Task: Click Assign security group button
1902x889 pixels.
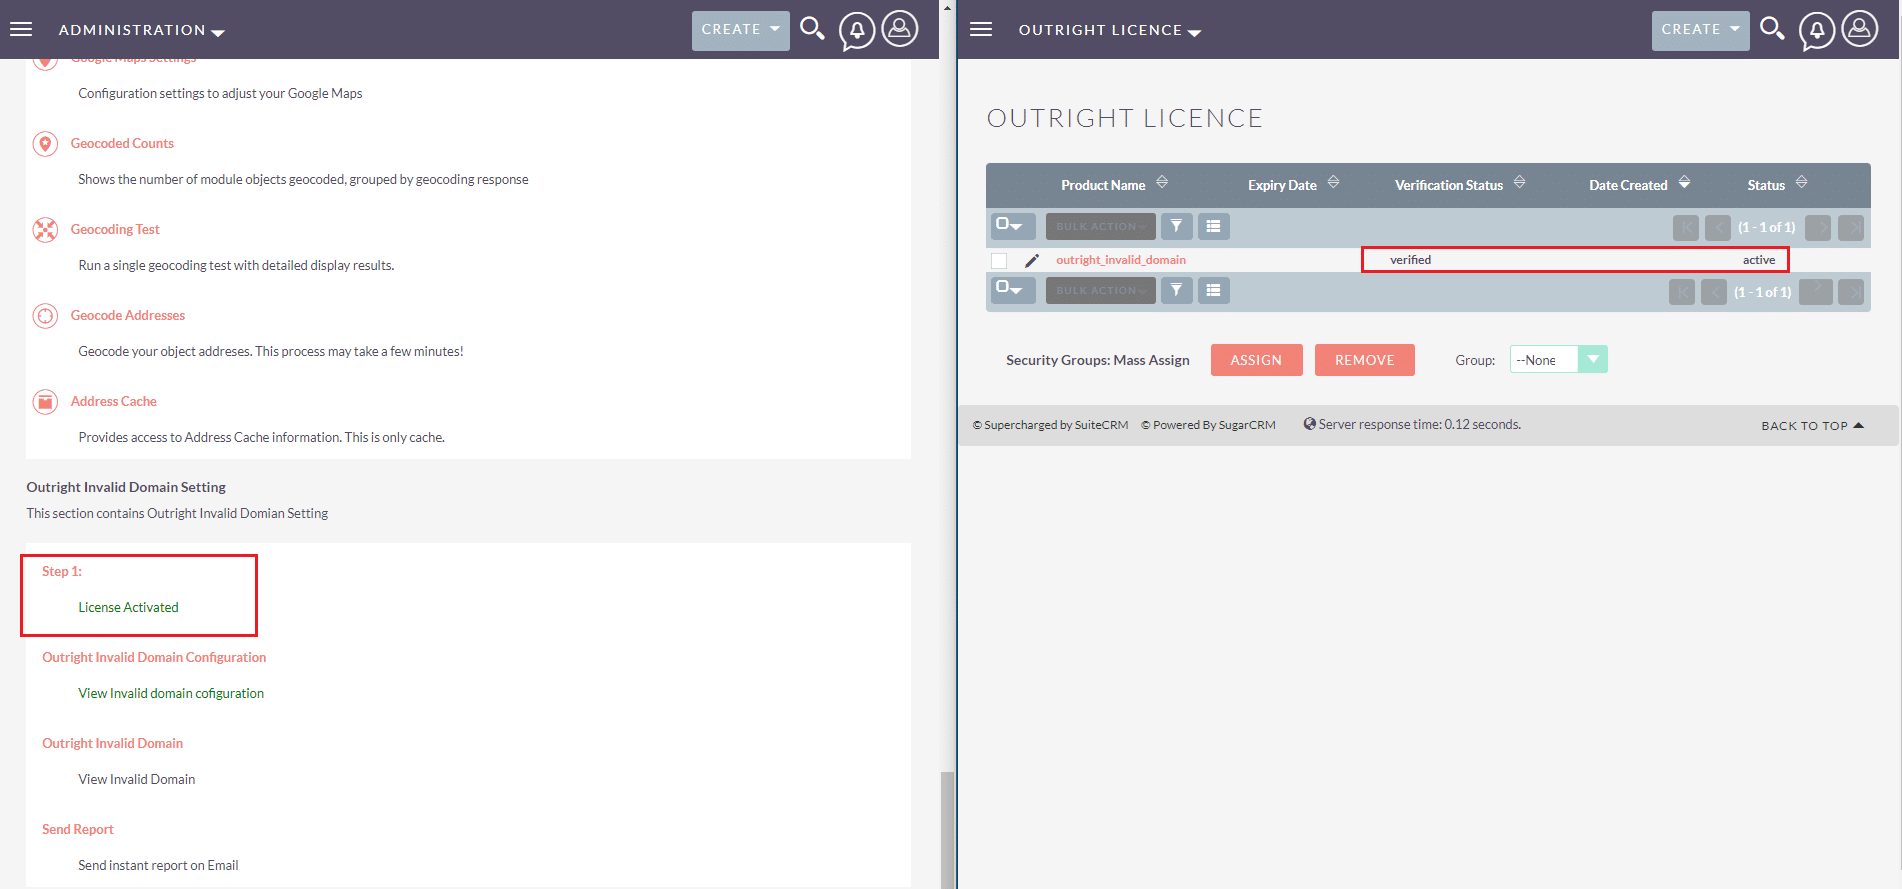Action: tap(1256, 360)
